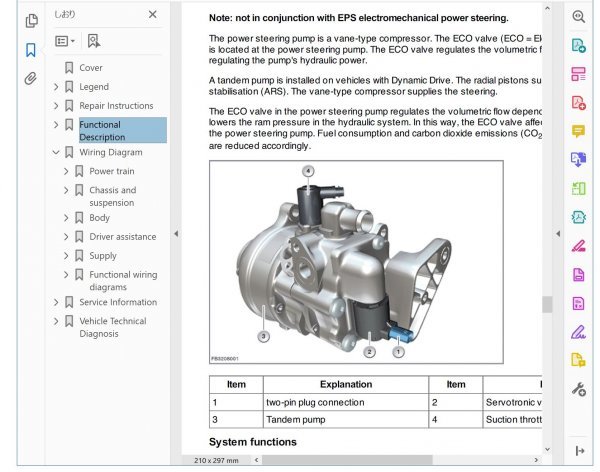Image resolution: width=600 pixels, height=472 pixels.
Task: Select the bookmarks panel icon
Action: point(31,50)
